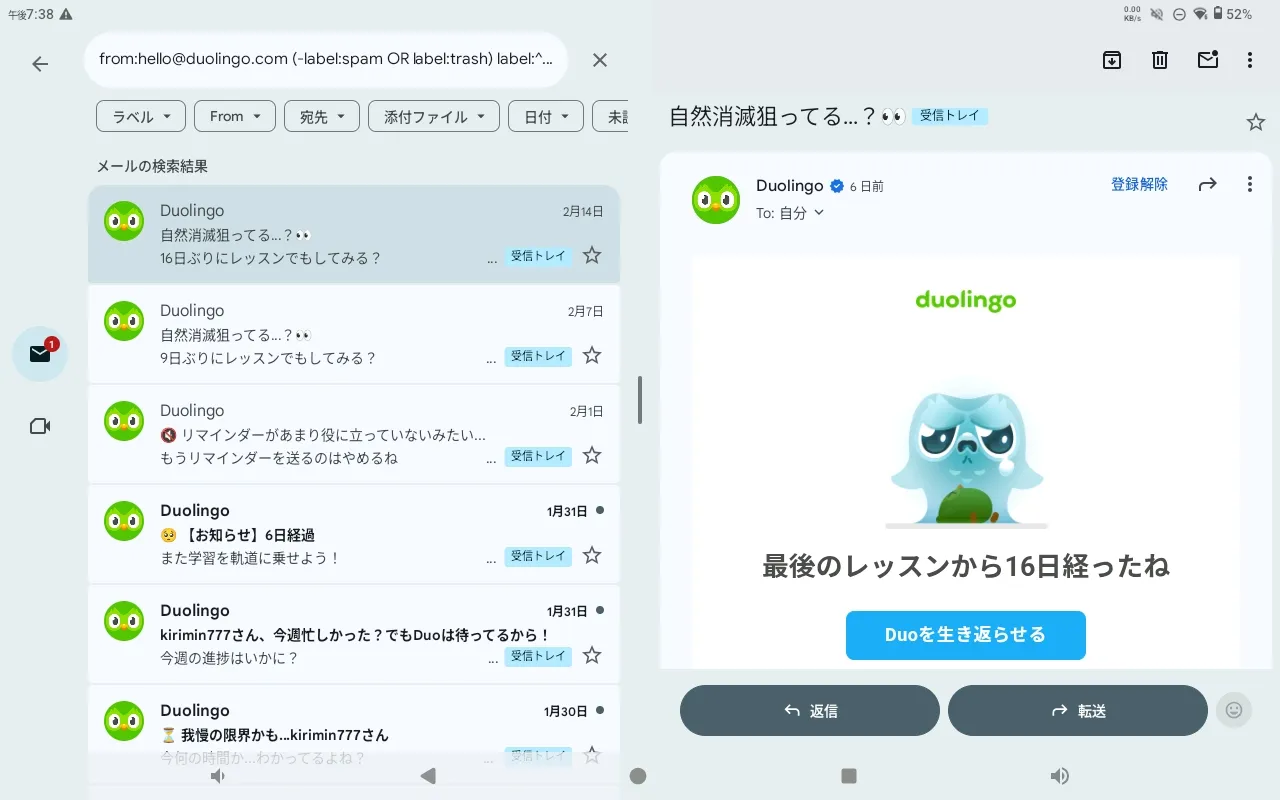Click 受信トレイ label on 2月14日 email
This screenshot has height=800, width=1280.
[x=538, y=256]
